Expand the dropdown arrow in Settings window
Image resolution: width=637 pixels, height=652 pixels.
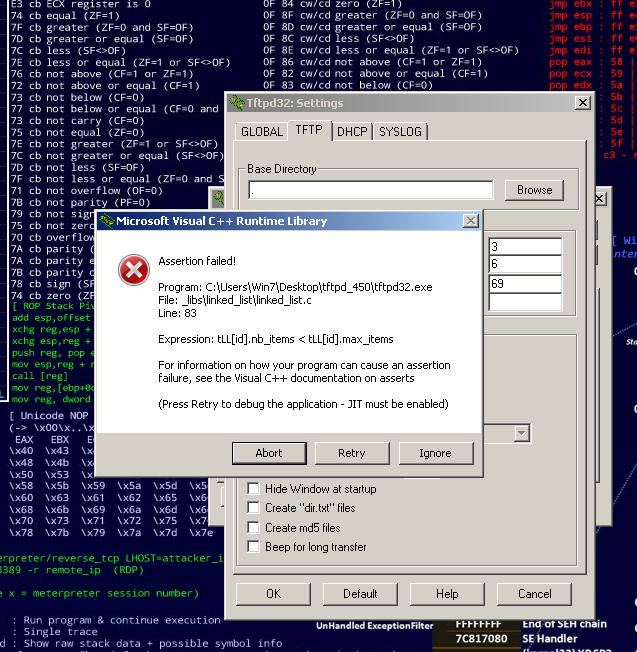point(521,433)
